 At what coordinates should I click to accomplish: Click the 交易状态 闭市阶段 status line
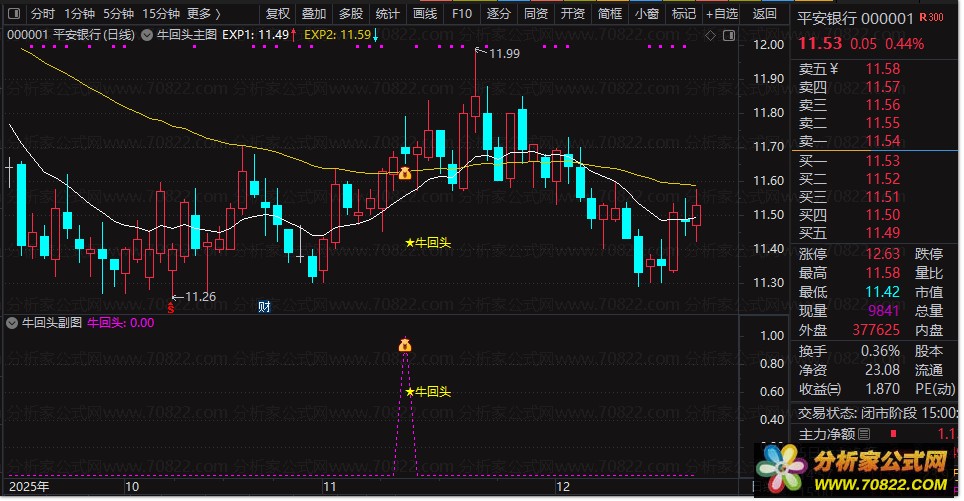coord(877,412)
